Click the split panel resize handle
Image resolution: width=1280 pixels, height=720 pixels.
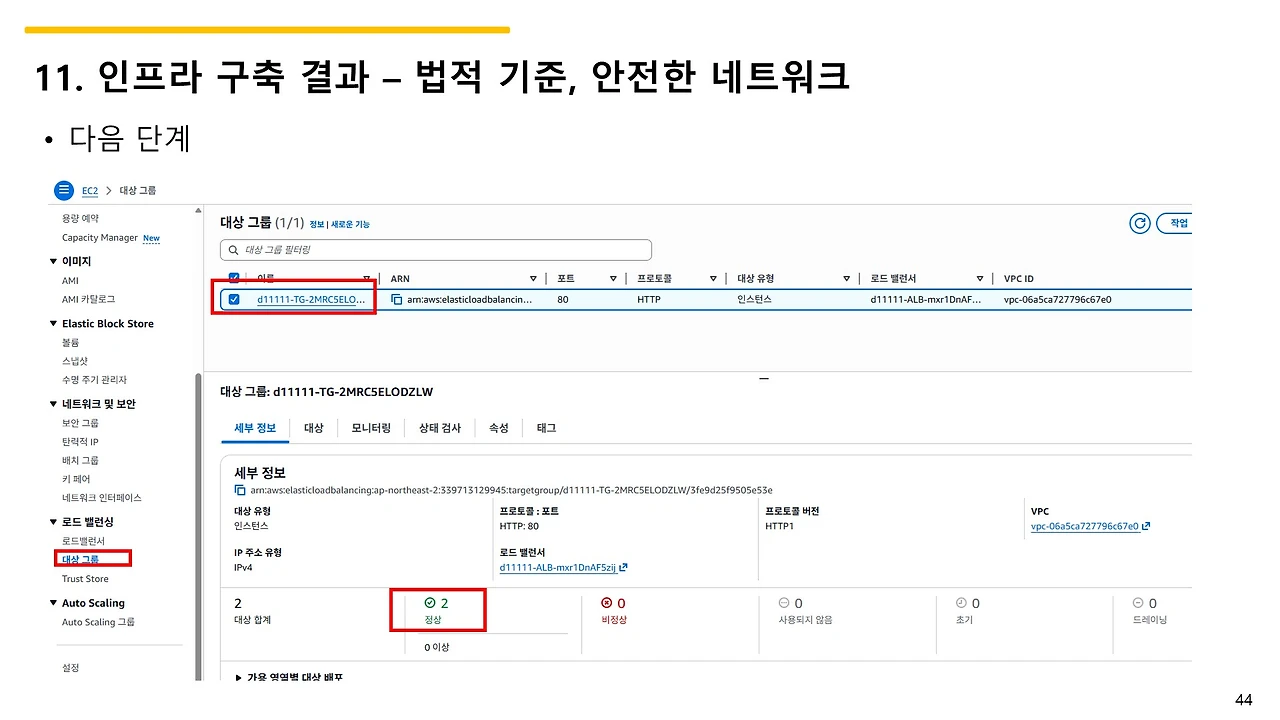click(x=764, y=379)
